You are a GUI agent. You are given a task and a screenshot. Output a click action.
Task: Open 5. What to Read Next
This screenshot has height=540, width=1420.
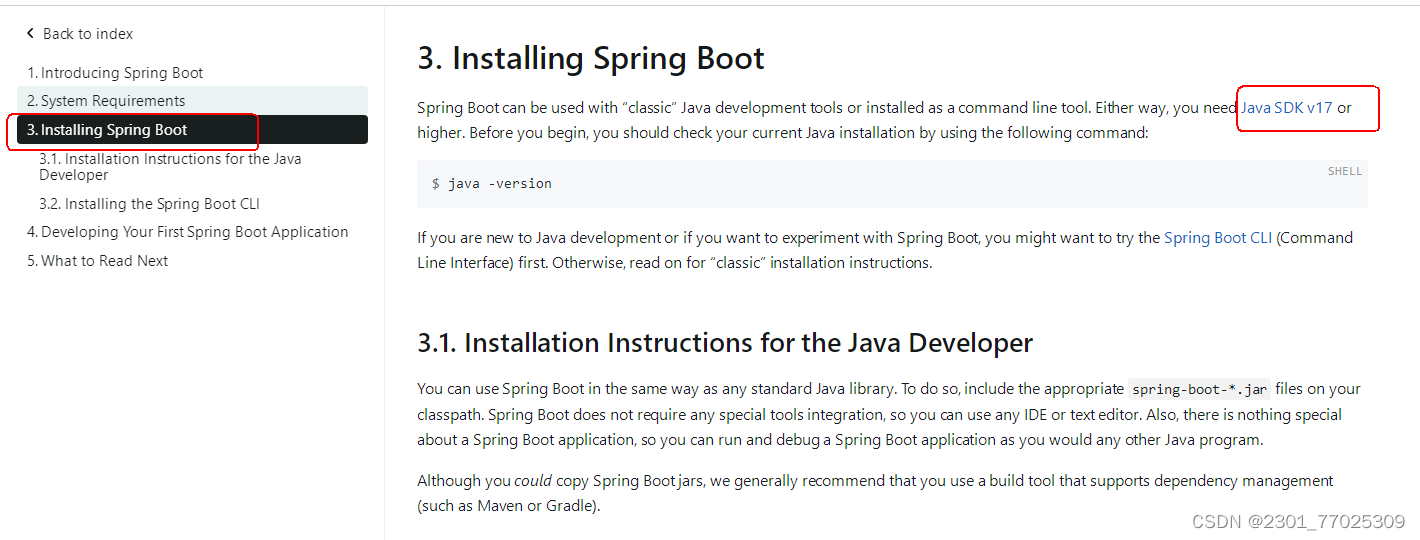pyautogui.click(x=97, y=261)
